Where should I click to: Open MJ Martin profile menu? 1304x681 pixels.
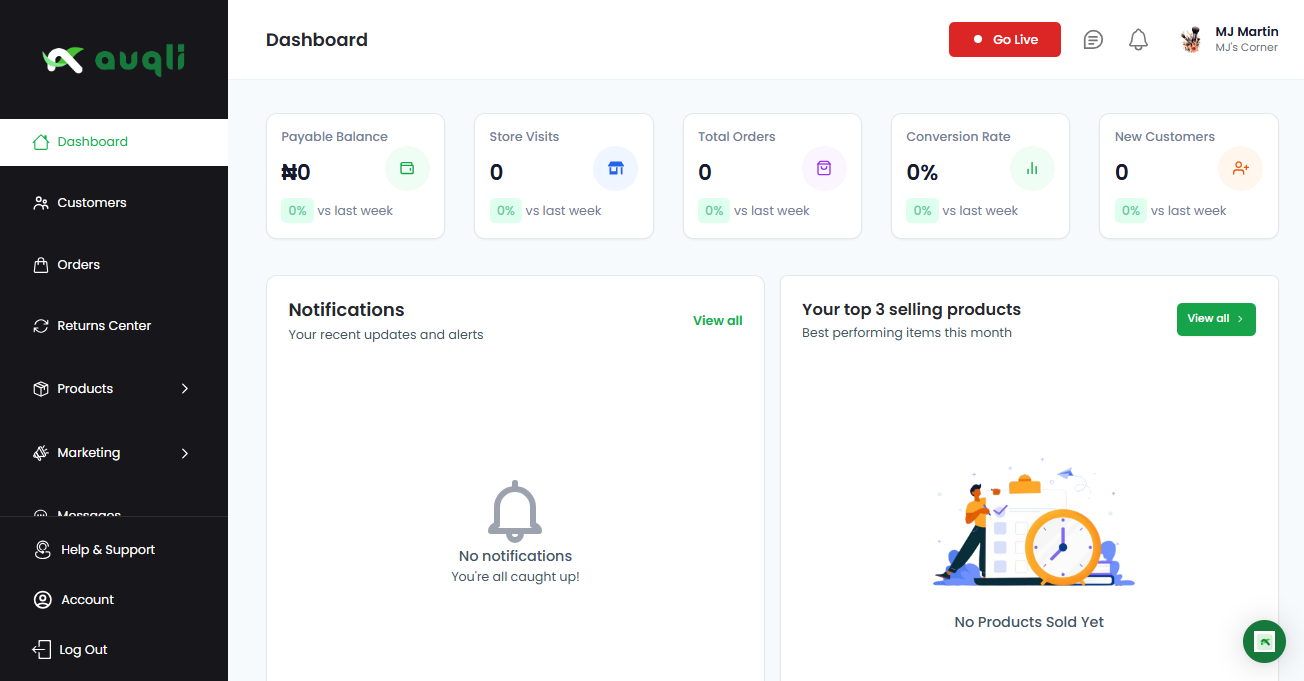coord(1229,40)
